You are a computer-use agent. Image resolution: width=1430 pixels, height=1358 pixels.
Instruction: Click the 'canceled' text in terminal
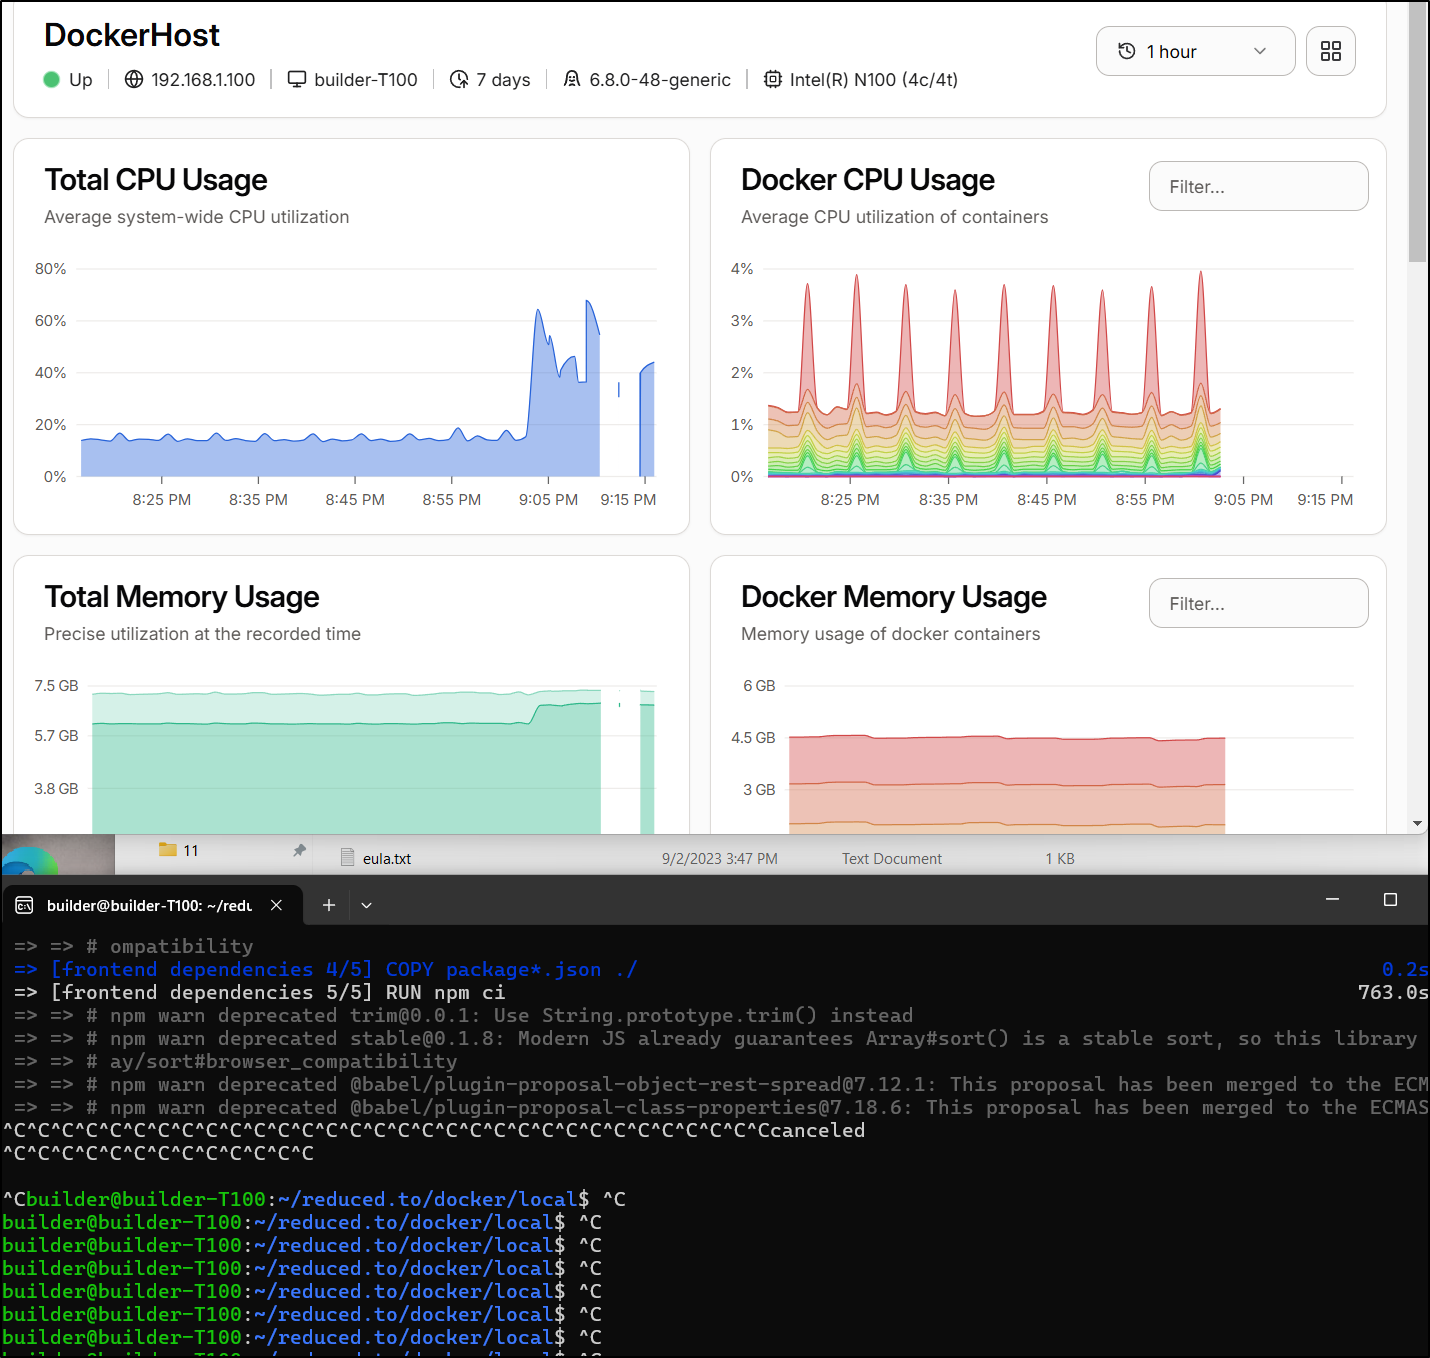pos(817,1130)
